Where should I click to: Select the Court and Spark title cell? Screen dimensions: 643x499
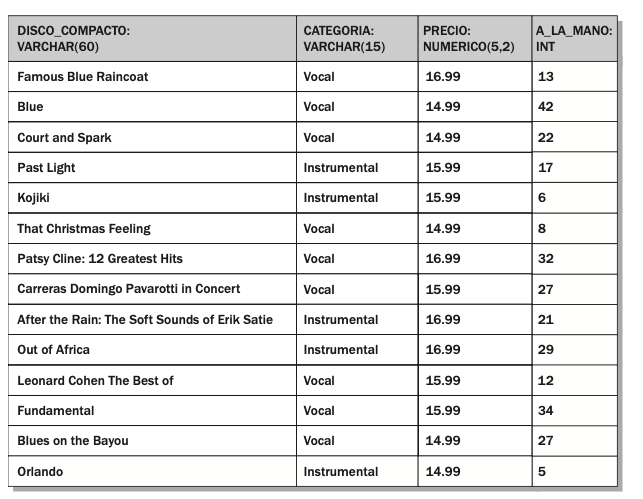pos(65,137)
